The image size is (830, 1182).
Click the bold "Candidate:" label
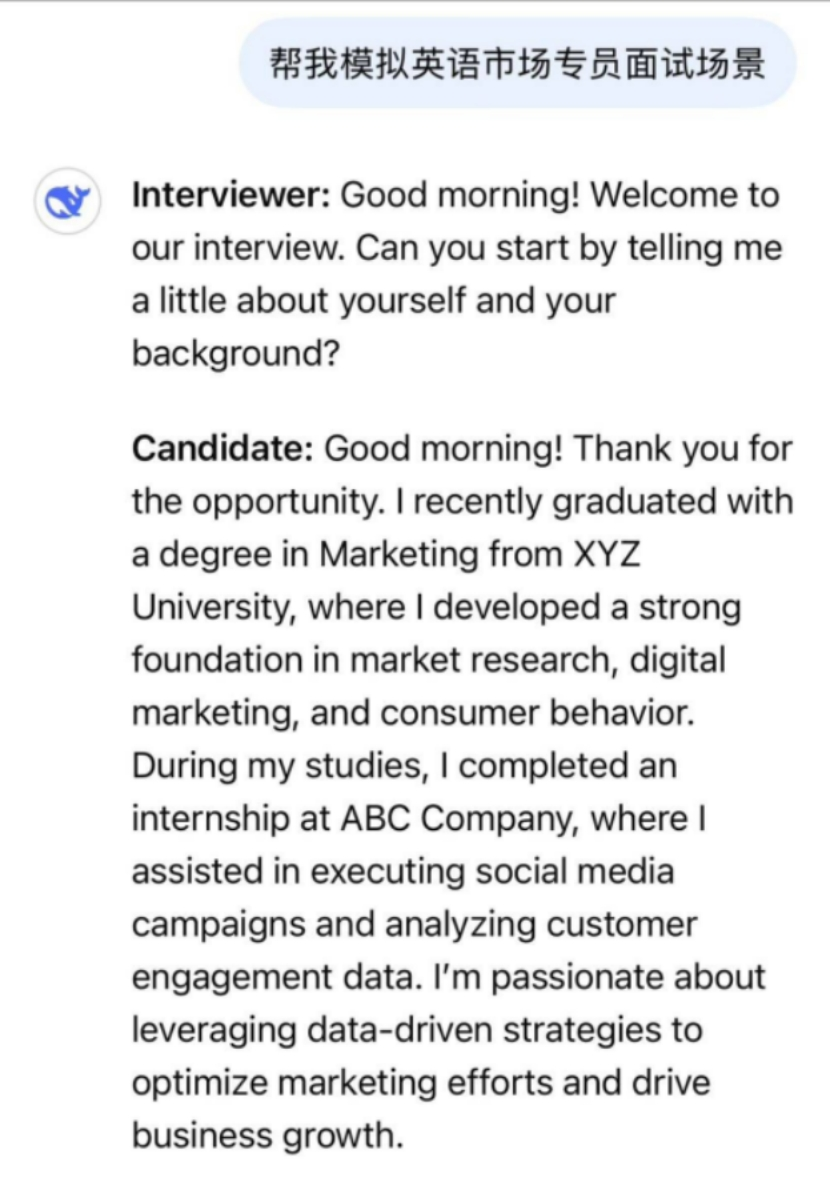[223, 449]
